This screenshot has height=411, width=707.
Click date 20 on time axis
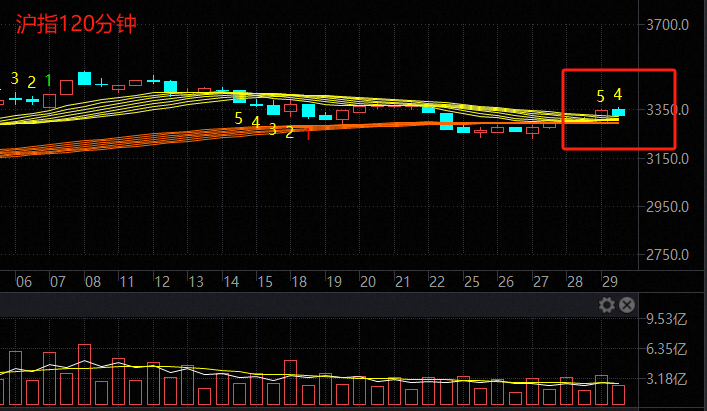pos(368,282)
